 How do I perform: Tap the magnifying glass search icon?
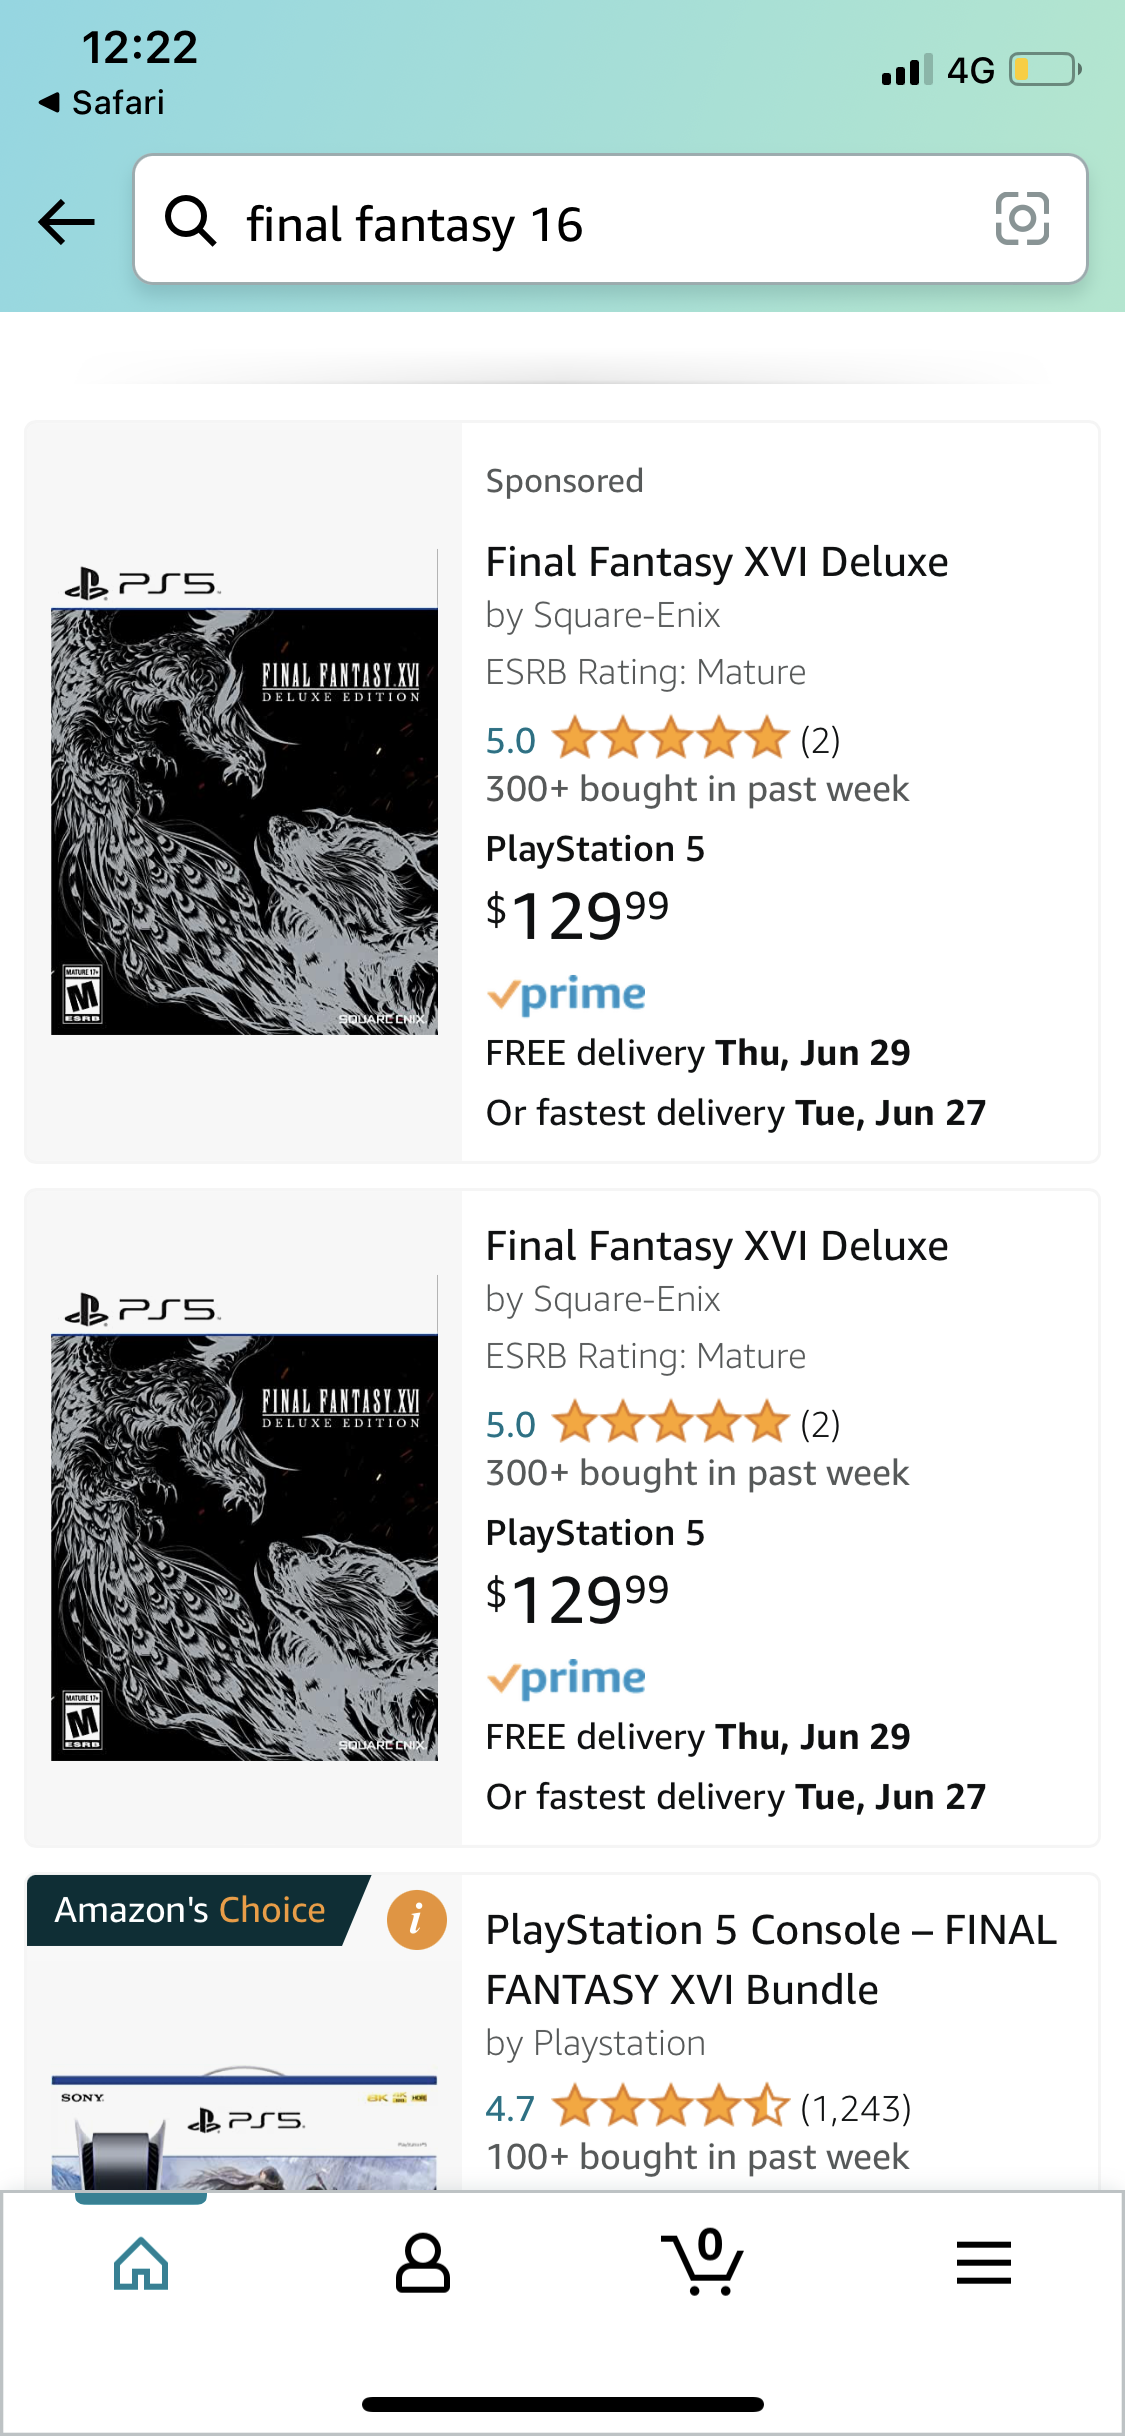click(190, 221)
